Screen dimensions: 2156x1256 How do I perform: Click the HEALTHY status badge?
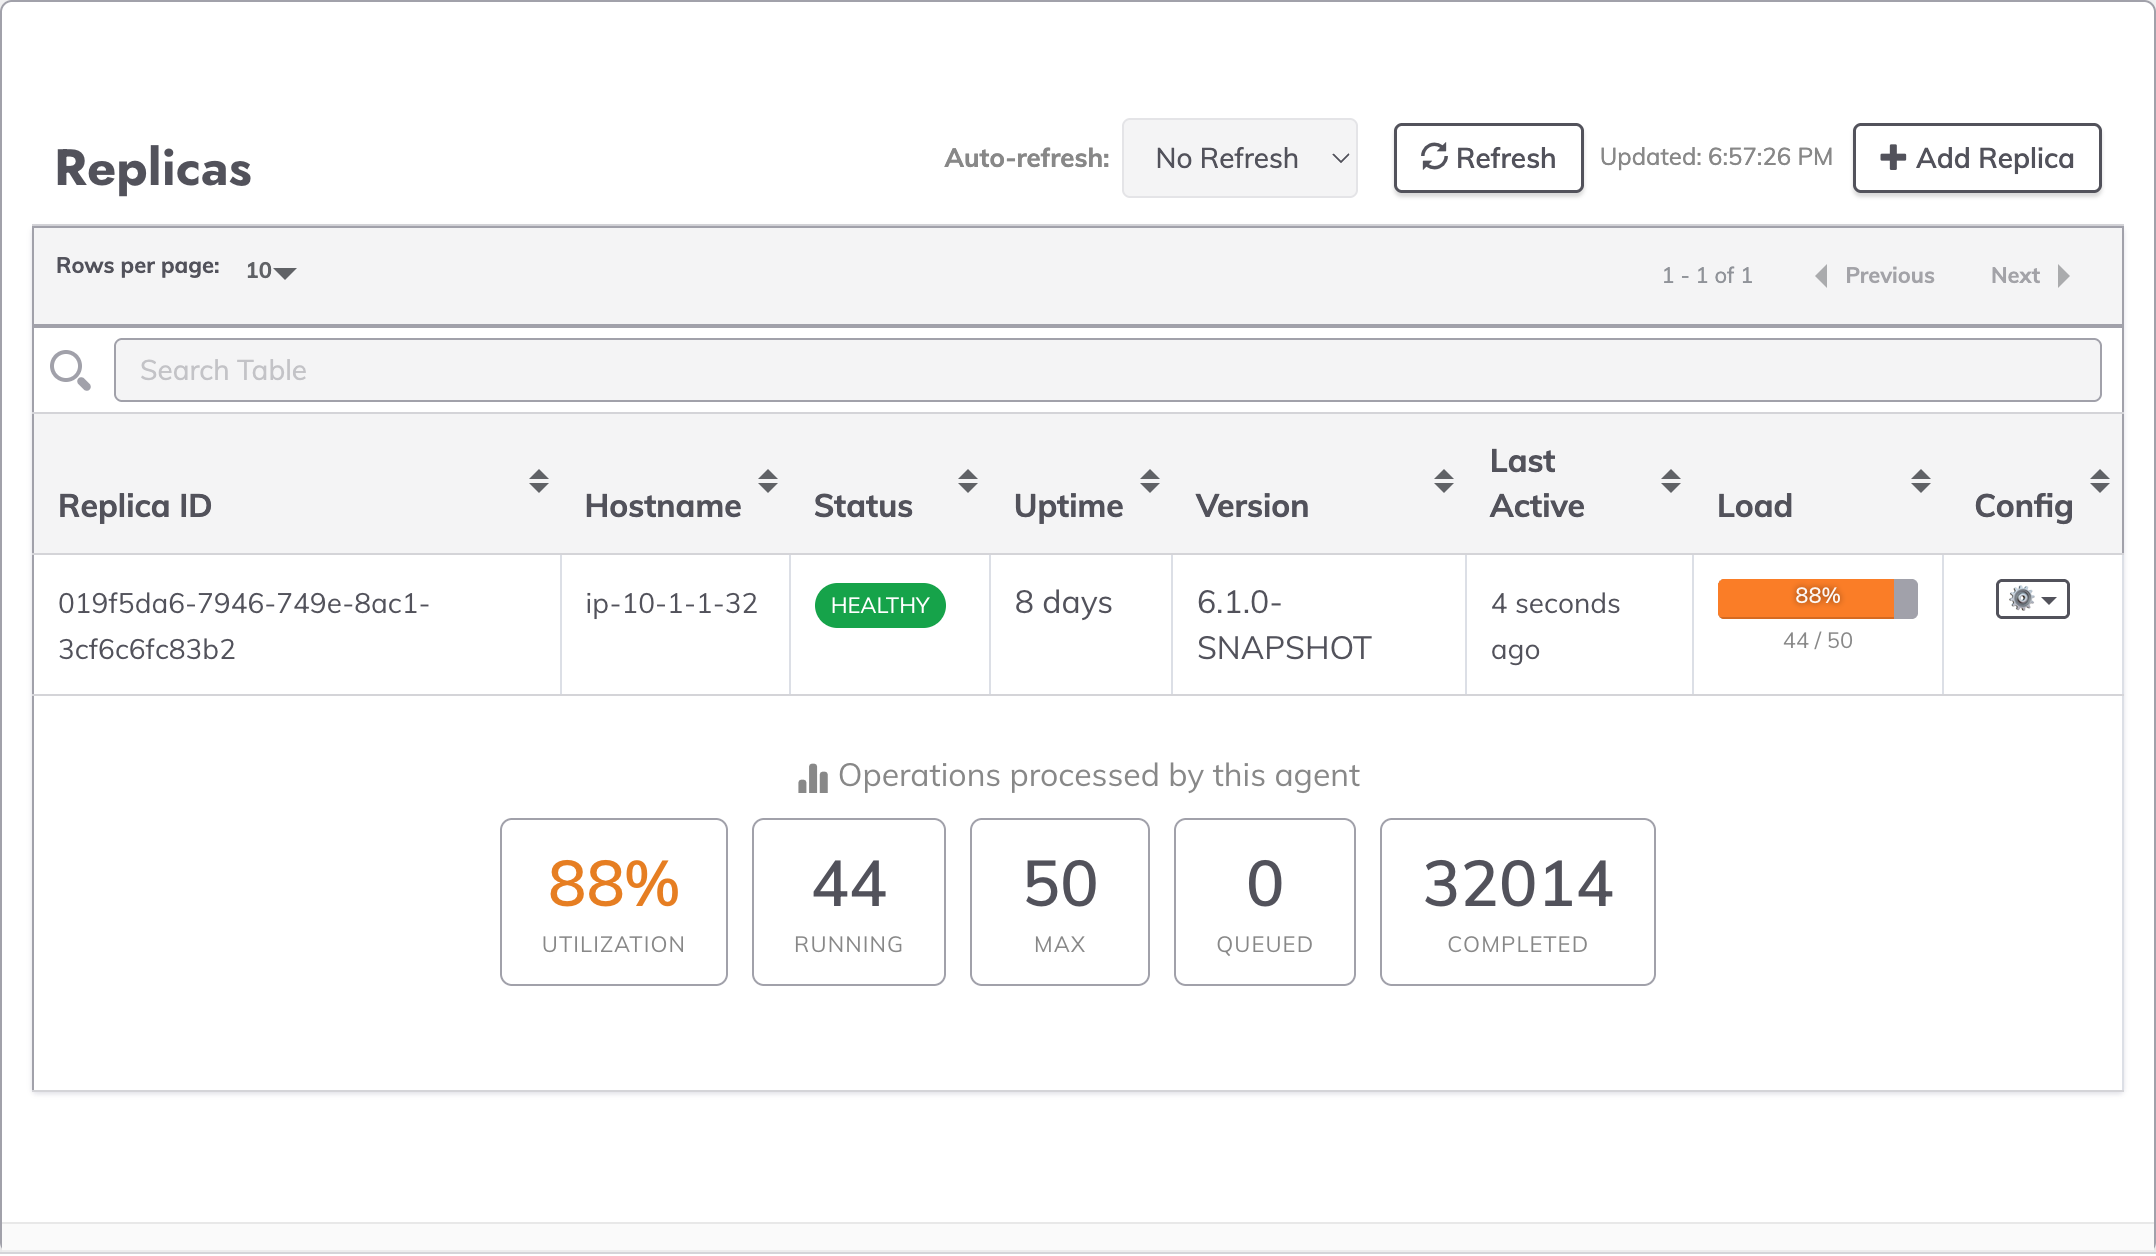pos(880,605)
